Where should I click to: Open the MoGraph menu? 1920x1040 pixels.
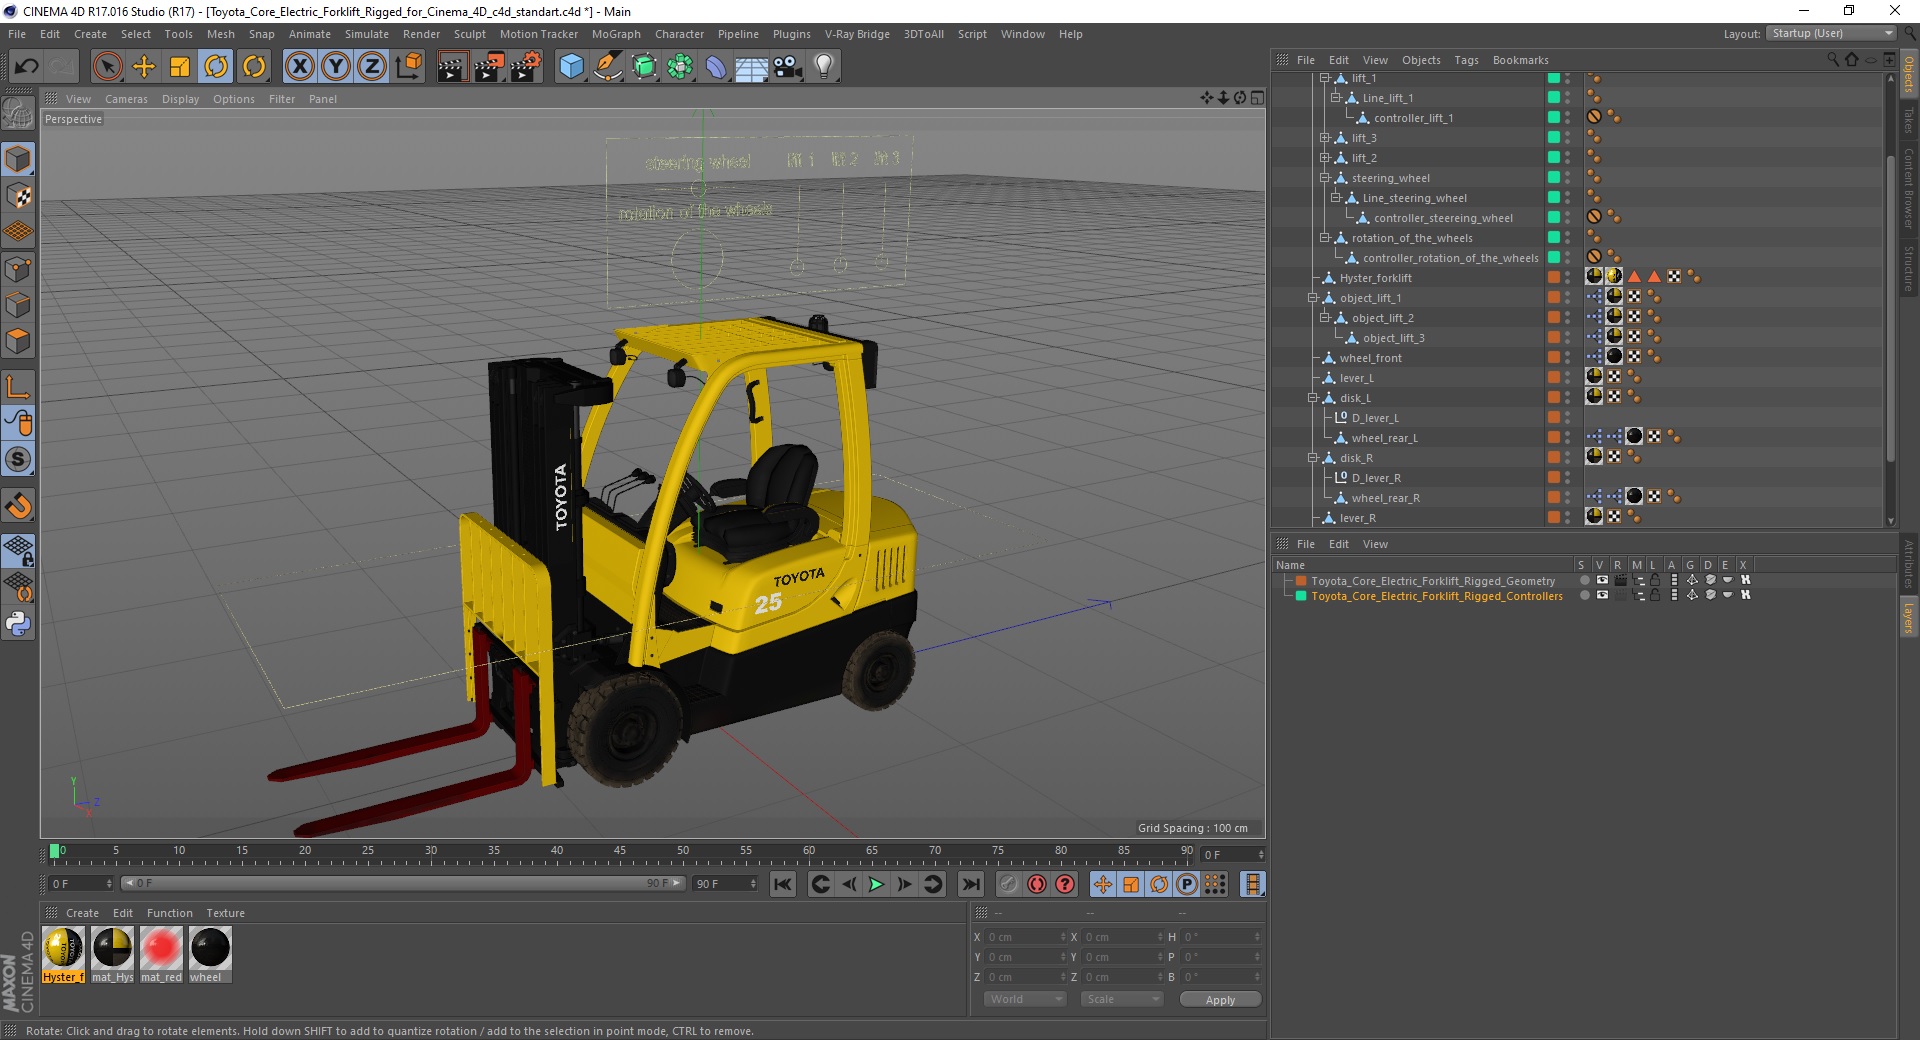tap(616, 34)
